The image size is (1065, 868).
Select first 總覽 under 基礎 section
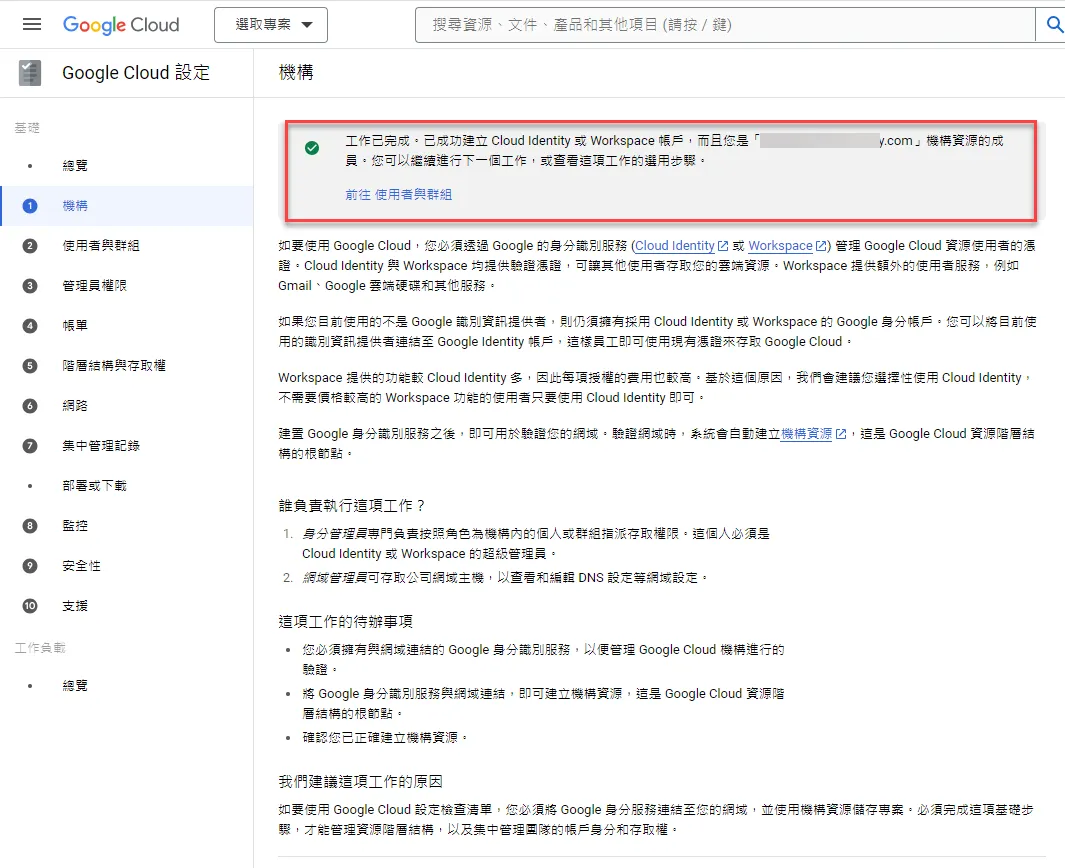tap(75, 166)
